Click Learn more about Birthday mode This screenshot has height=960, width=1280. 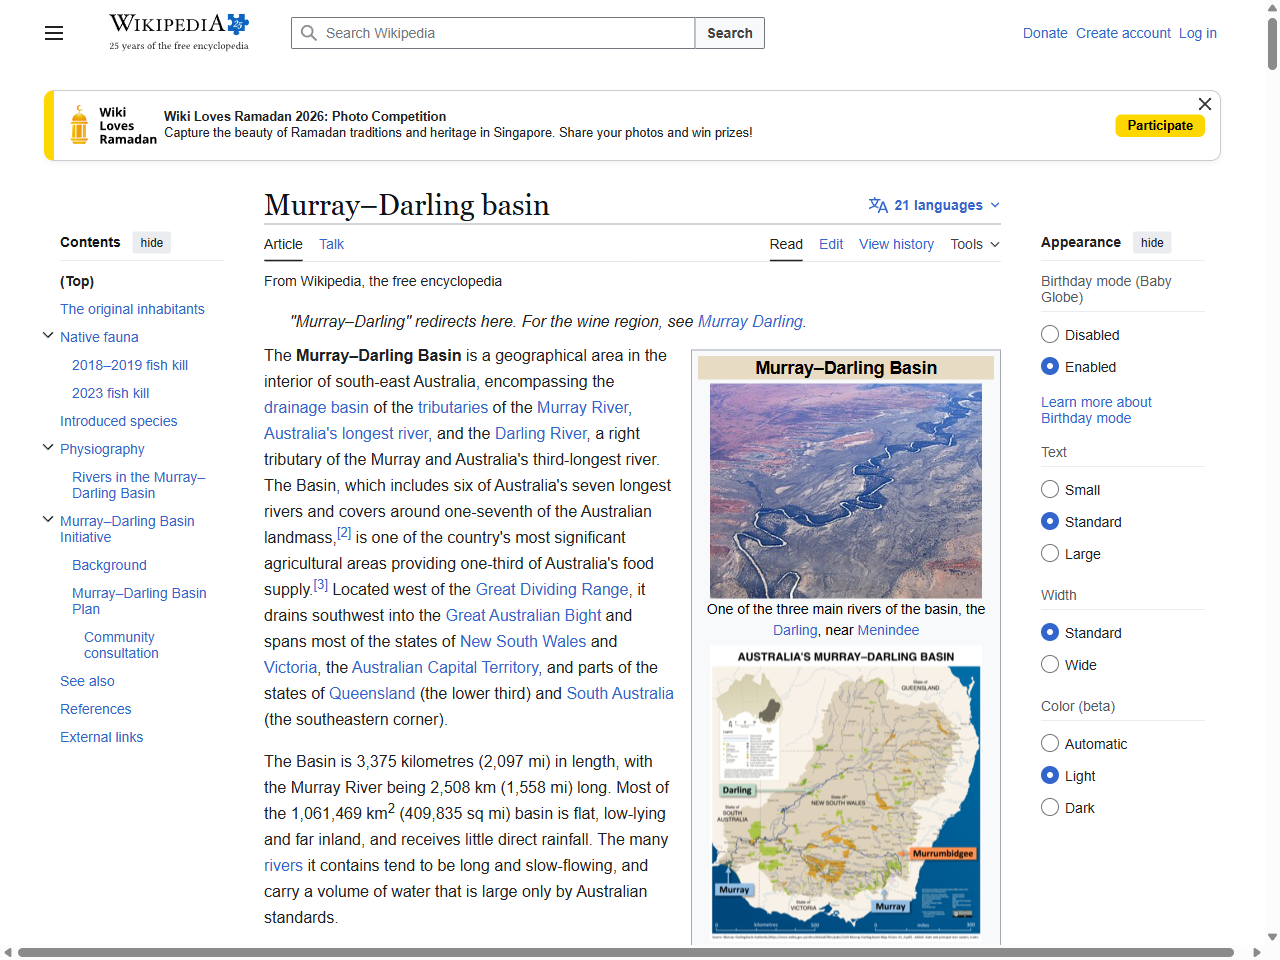[1096, 410]
